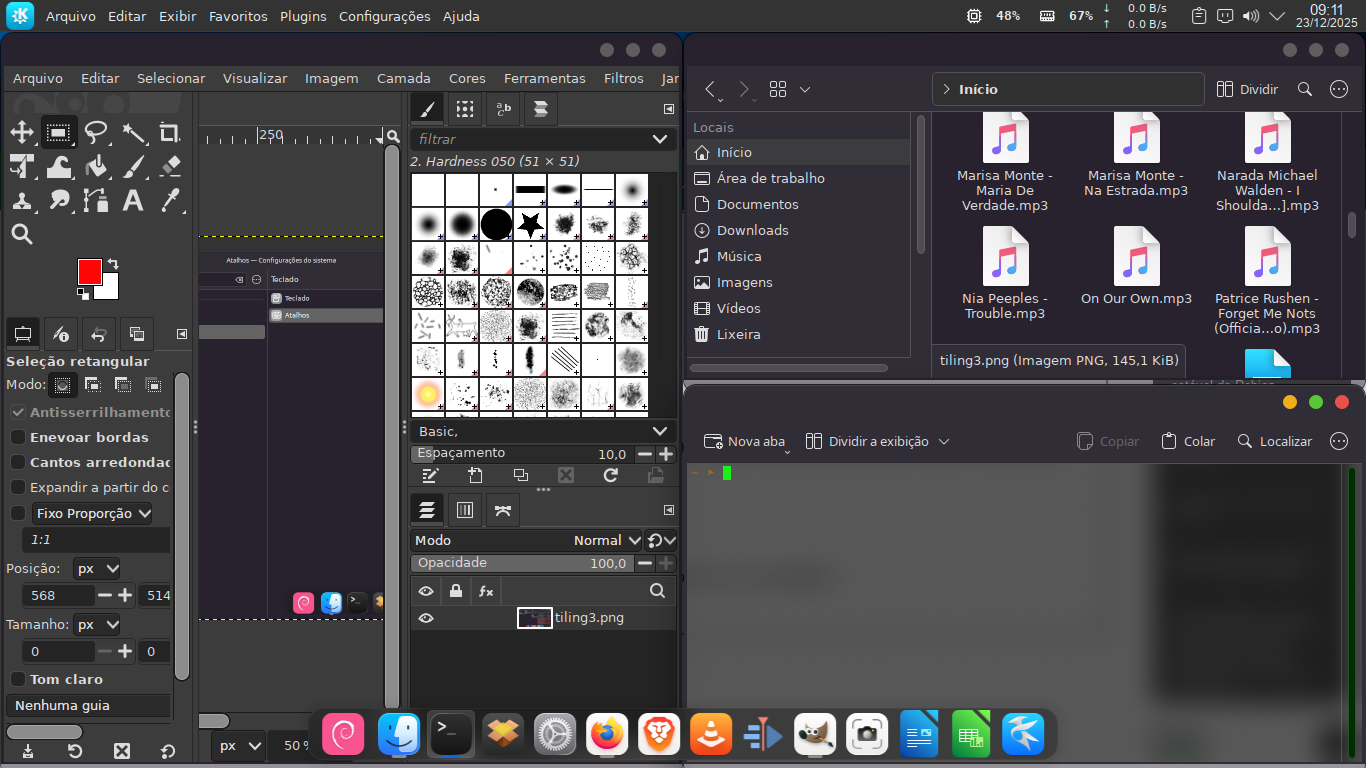1366x768 pixels.
Task: Open the Camada menu
Action: pos(403,78)
